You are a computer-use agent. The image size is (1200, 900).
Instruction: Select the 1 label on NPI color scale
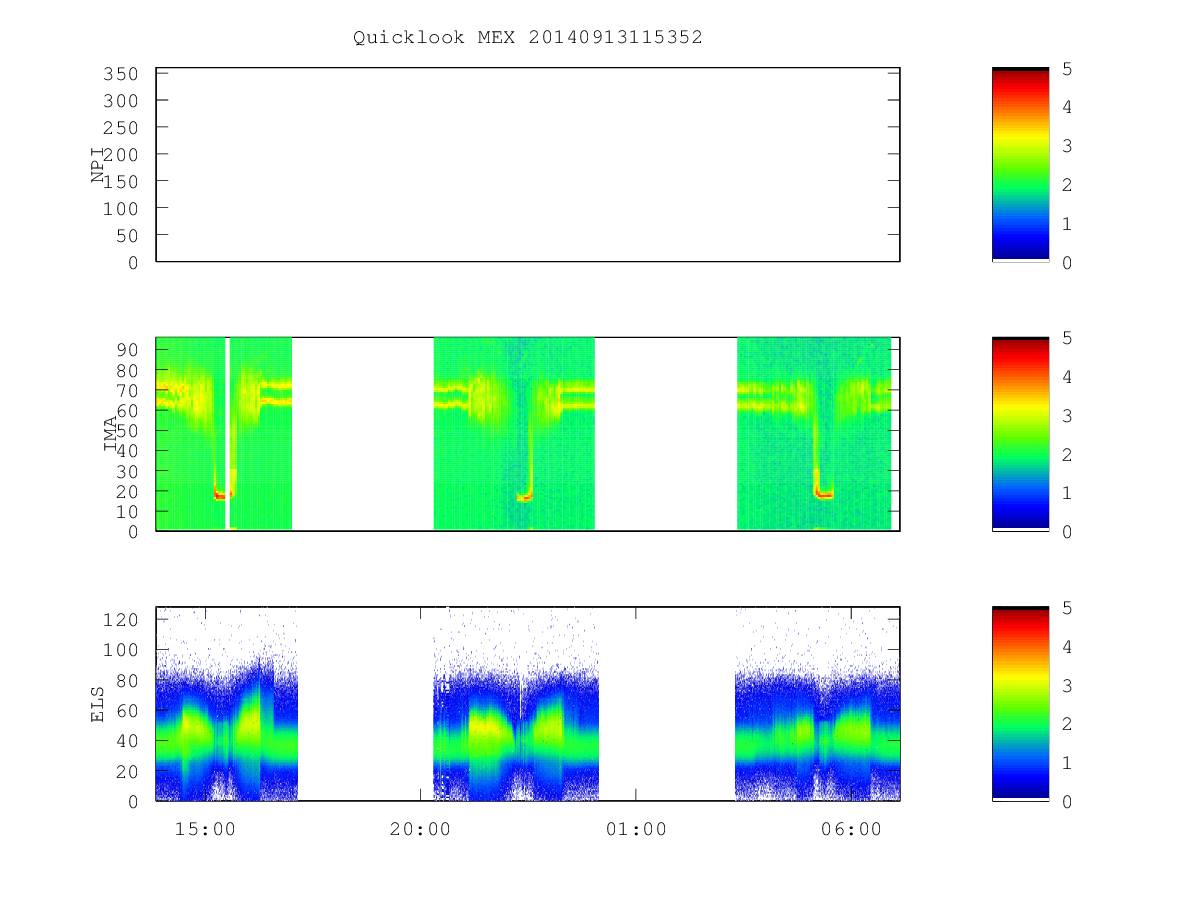coord(1067,224)
